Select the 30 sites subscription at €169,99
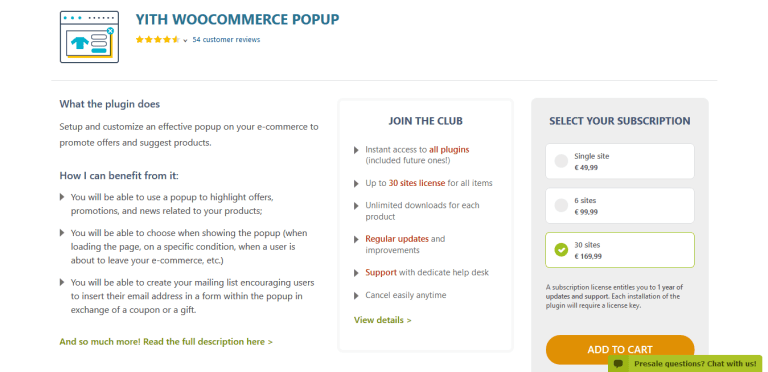The image size is (768, 372). (620, 250)
